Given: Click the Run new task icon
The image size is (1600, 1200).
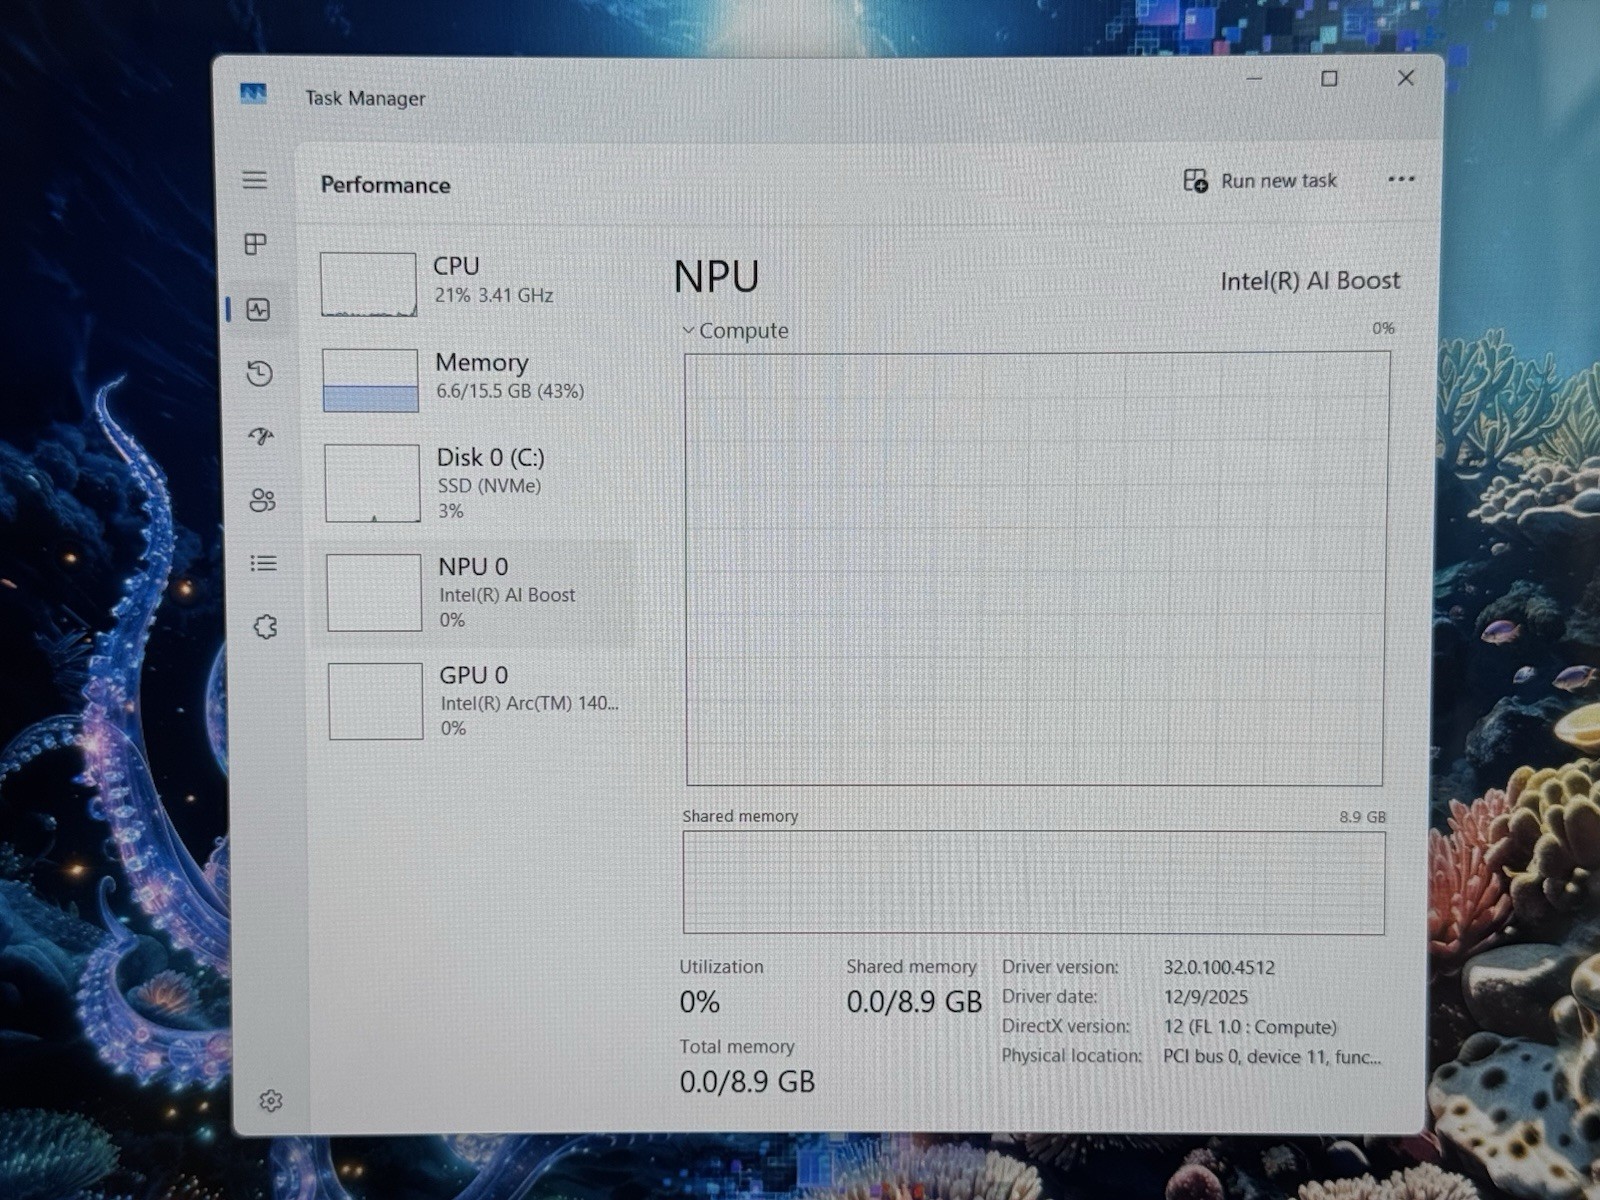Looking at the screenshot, I should [1195, 181].
